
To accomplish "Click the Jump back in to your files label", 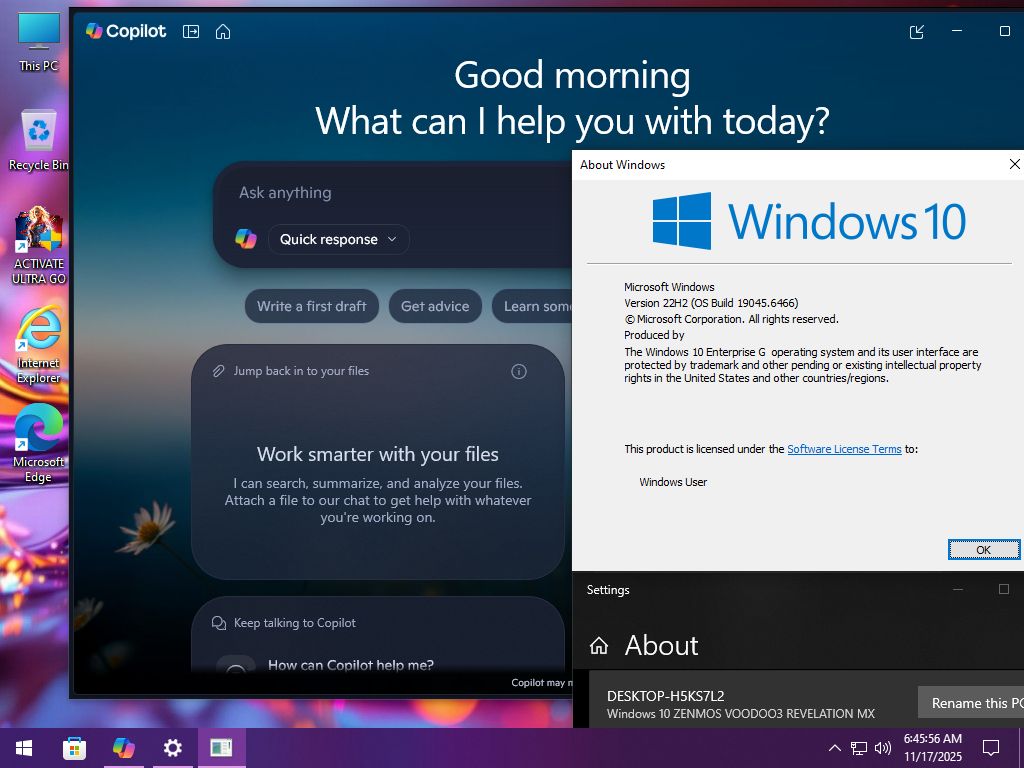I will click(x=301, y=371).
